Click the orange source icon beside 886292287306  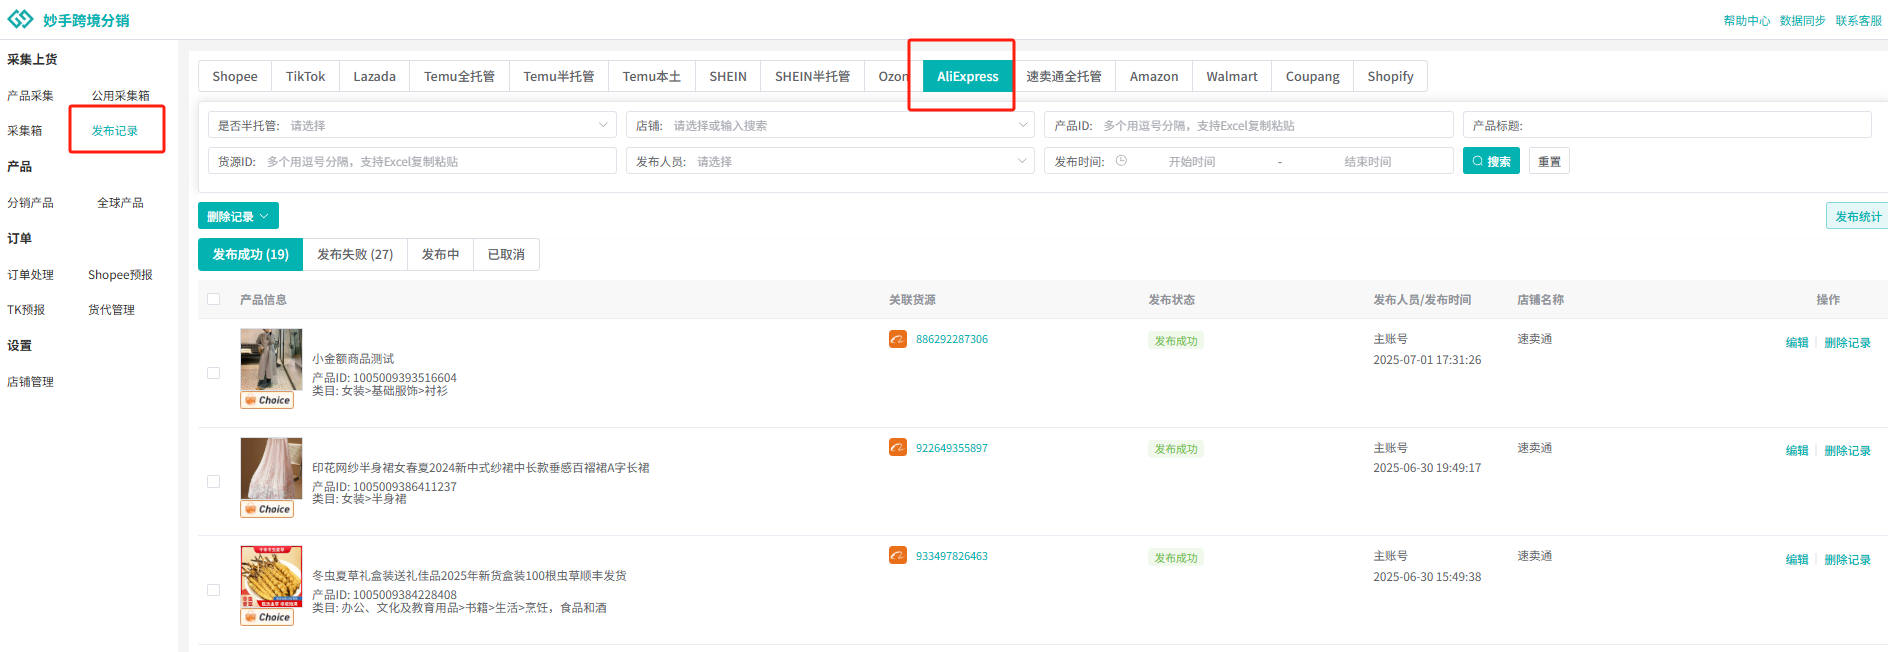pyautogui.click(x=898, y=339)
